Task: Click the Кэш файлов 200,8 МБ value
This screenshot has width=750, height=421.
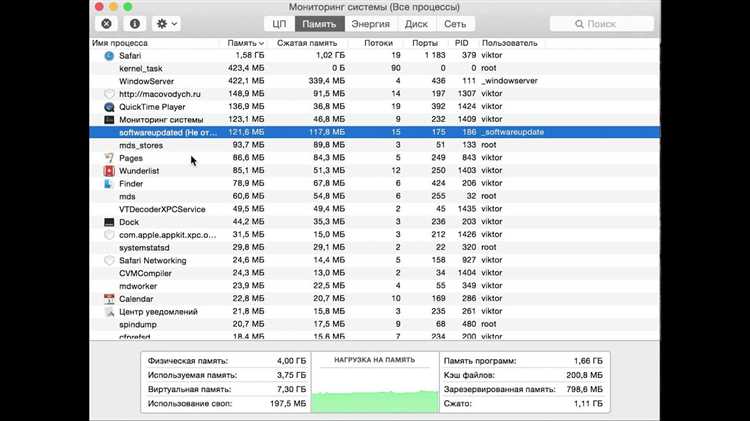Action: (x=584, y=375)
